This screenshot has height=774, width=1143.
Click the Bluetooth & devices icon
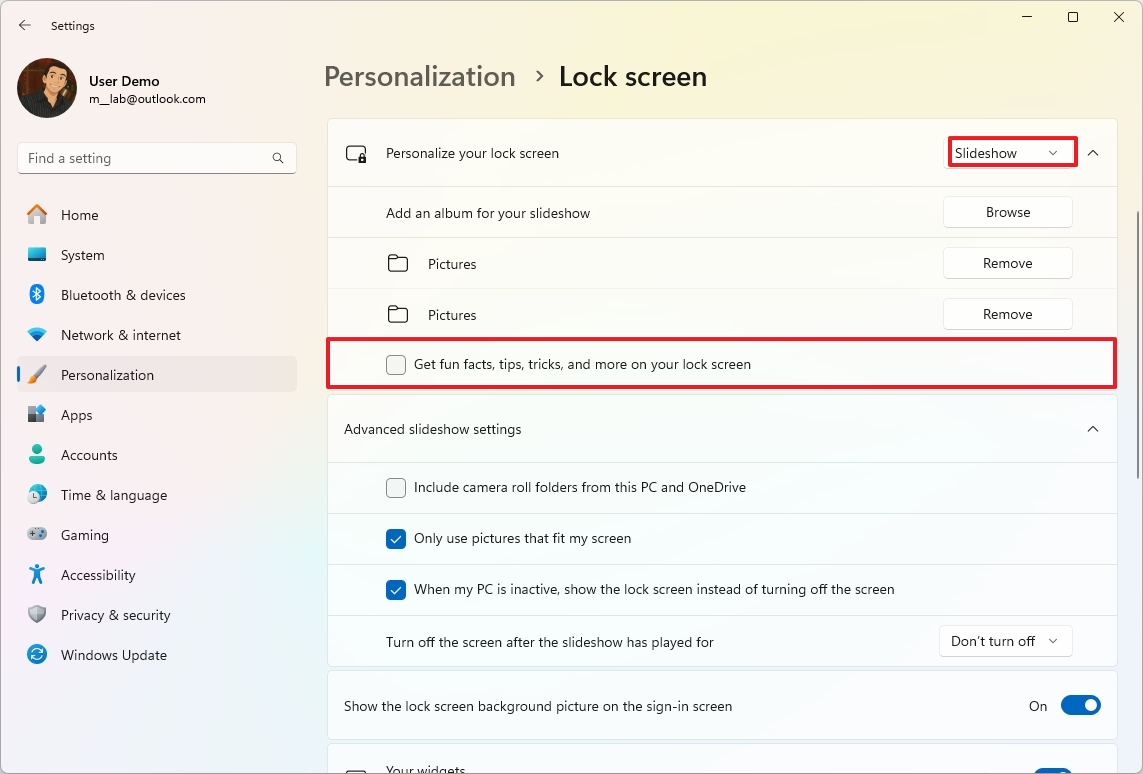(37, 295)
